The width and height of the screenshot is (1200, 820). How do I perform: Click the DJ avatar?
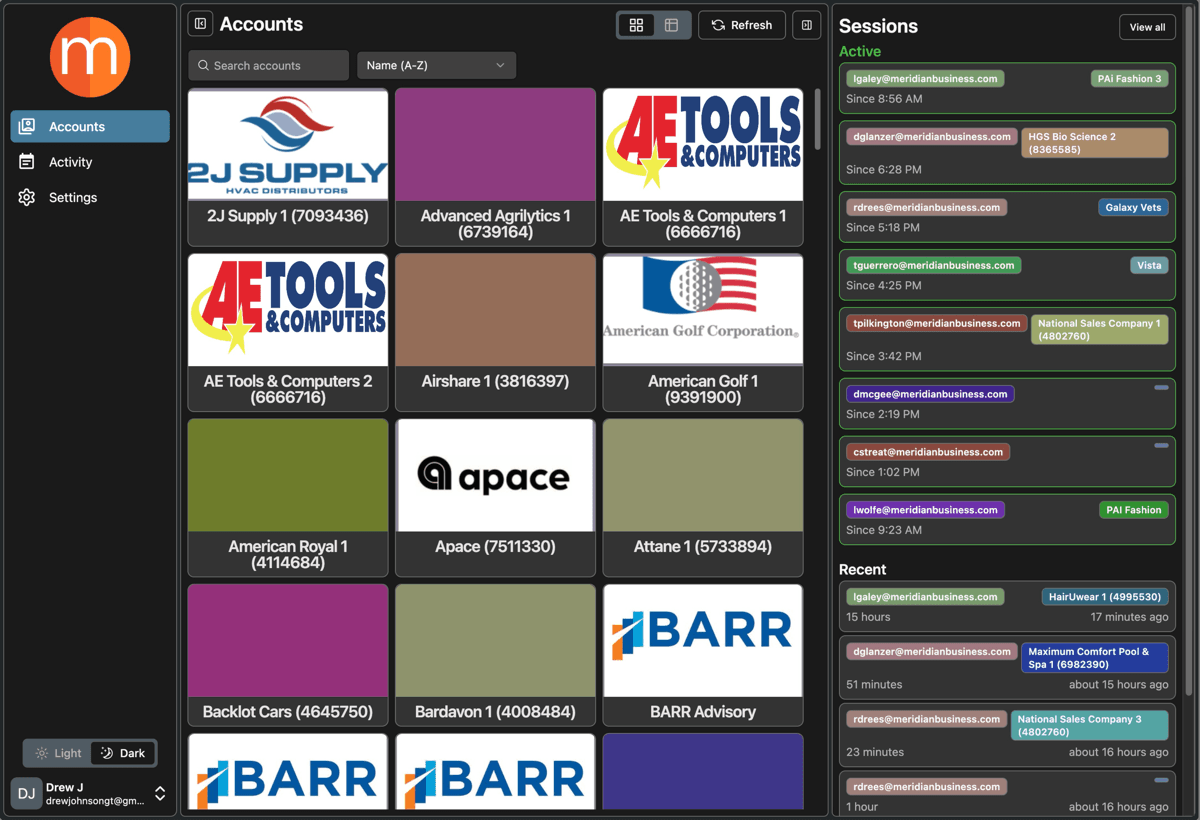coord(27,794)
